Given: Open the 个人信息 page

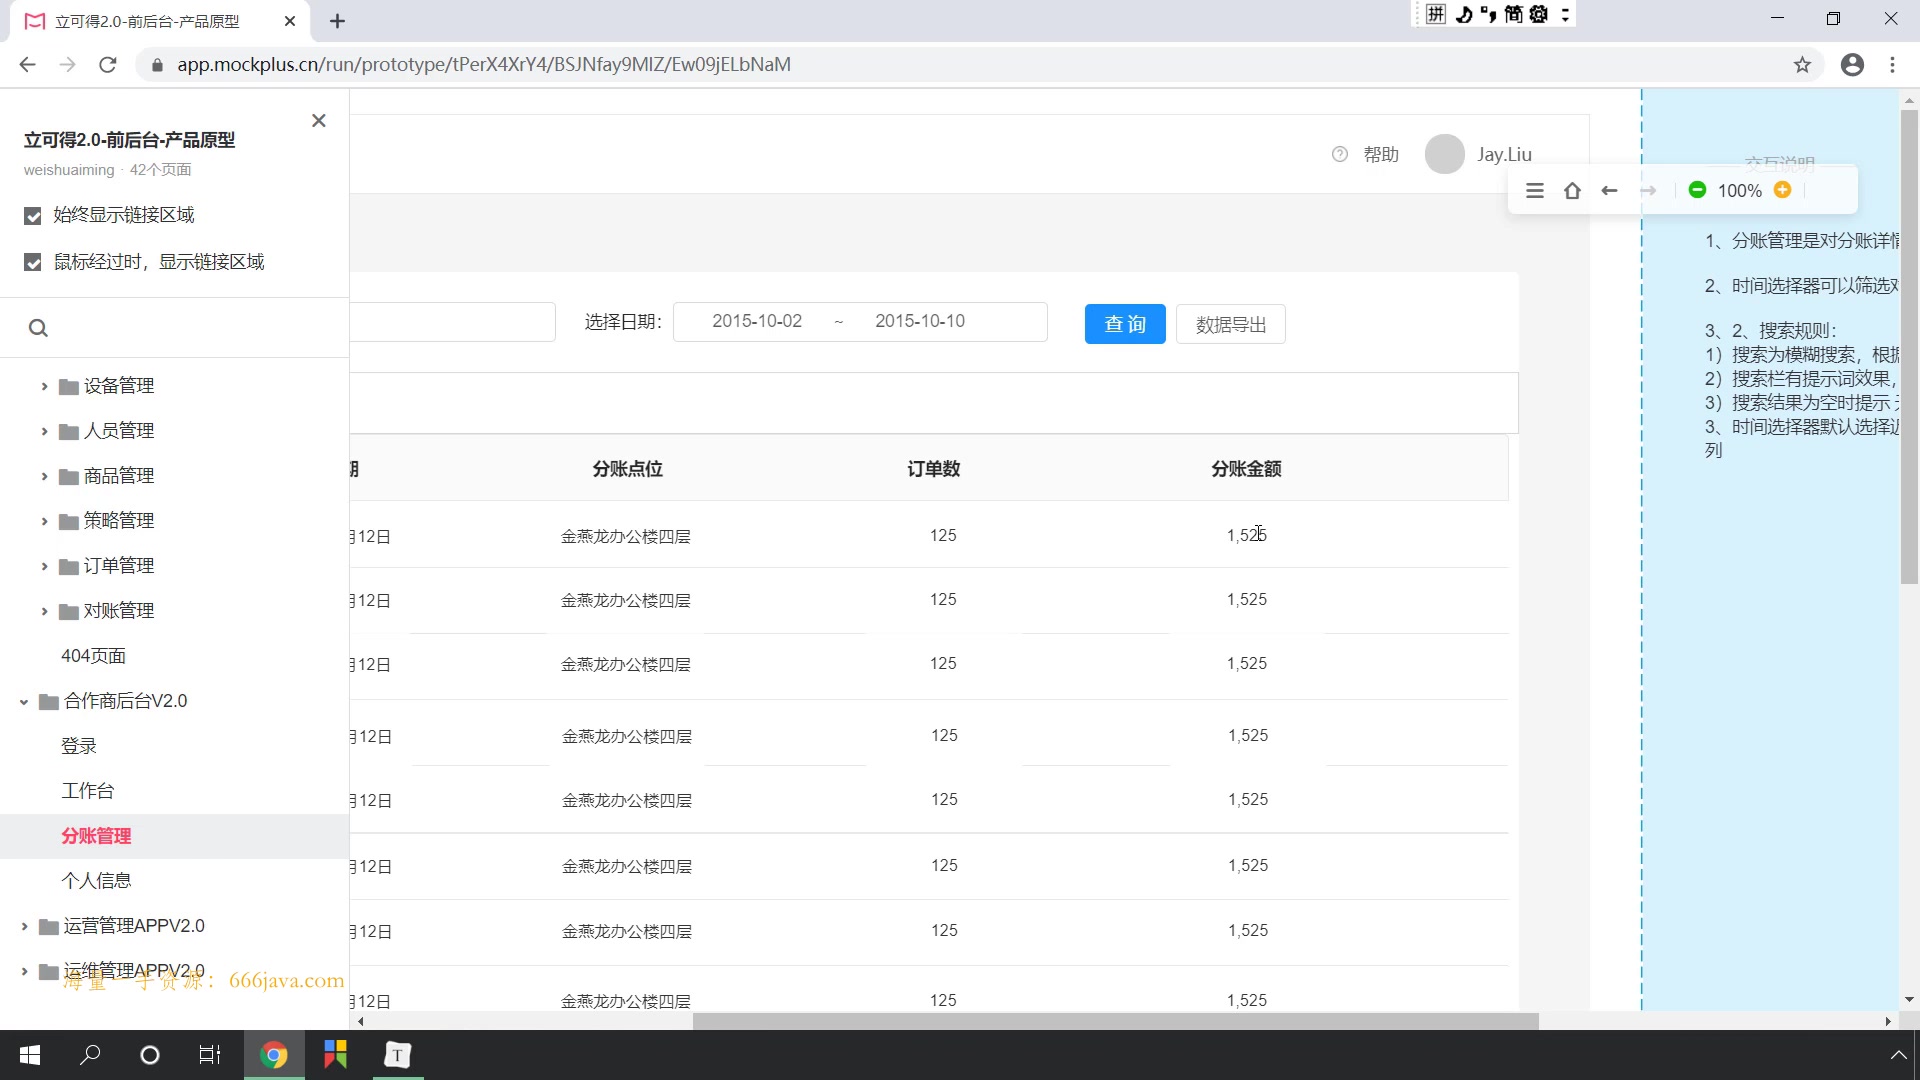Looking at the screenshot, I should [96, 881].
